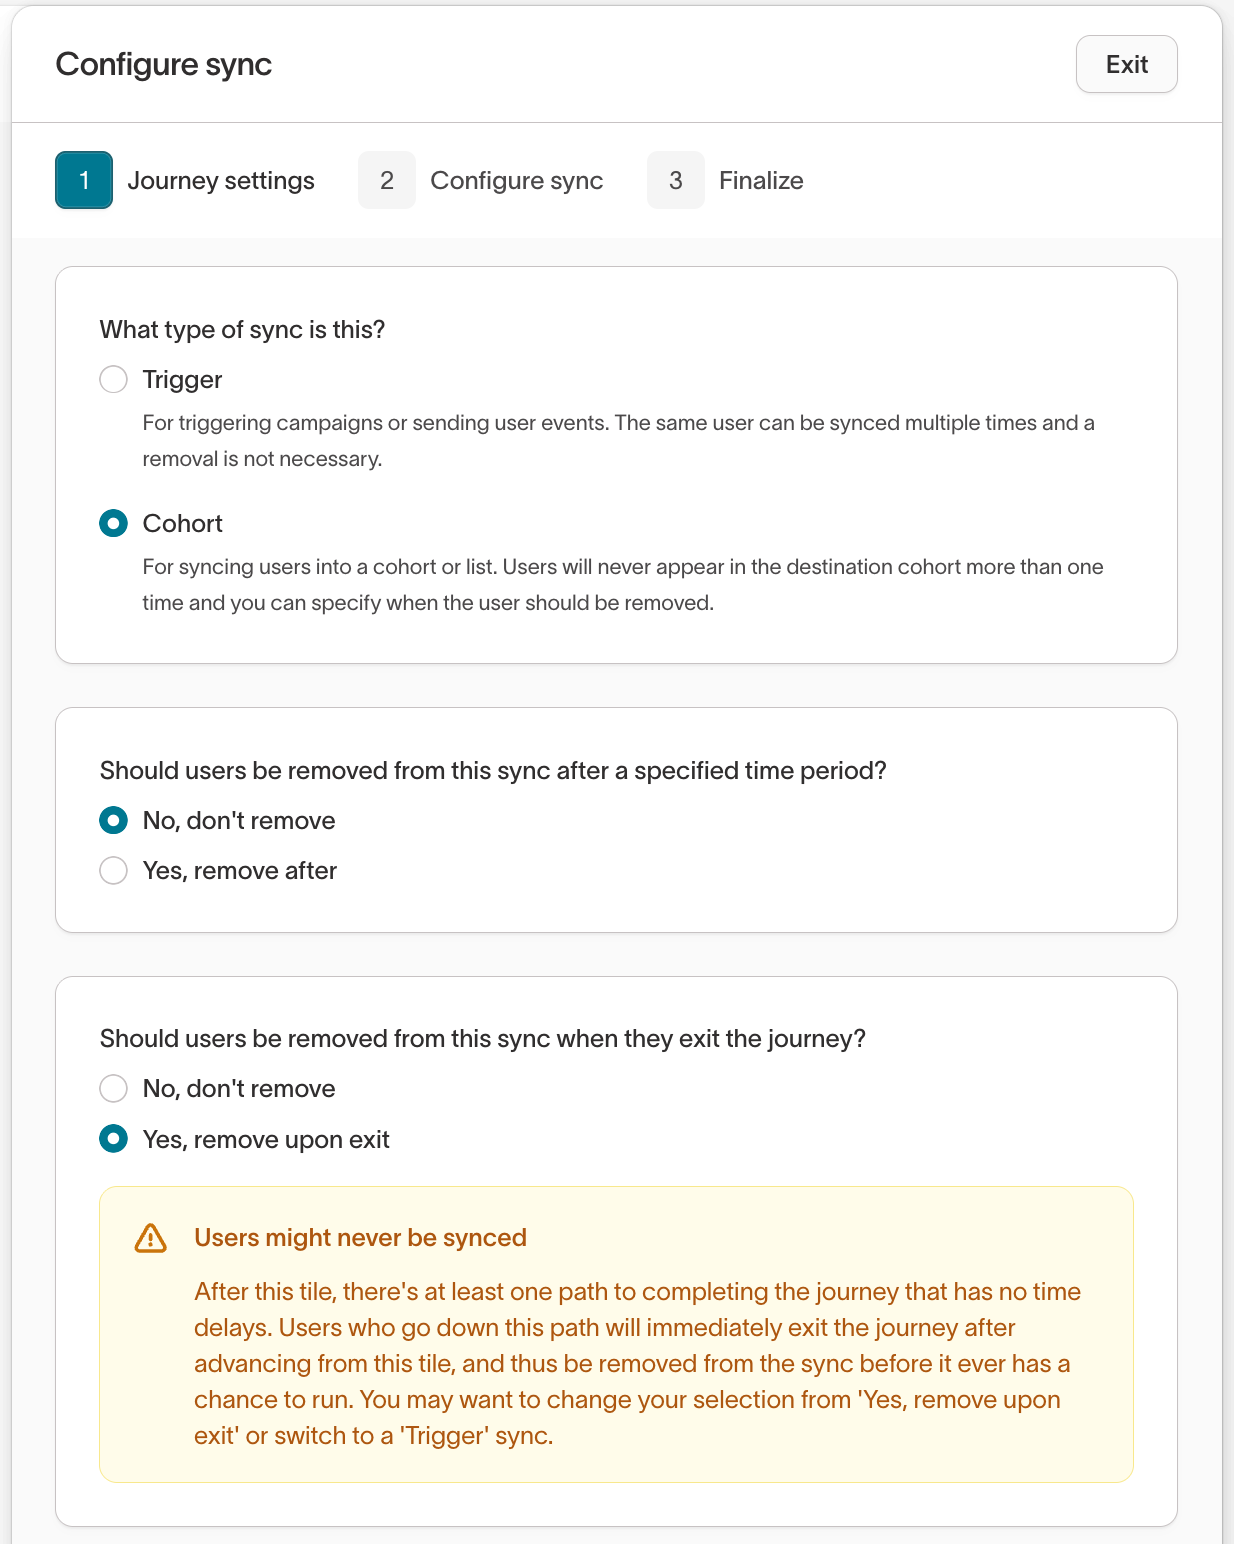
Task: Click the "Configure sync" page title
Action: [x=164, y=64]
